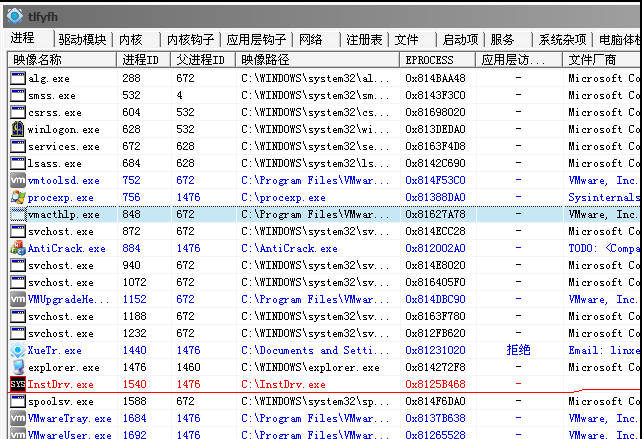This screenshot has width=643, height=439.
Task: Sort by 映像路径 column header
Action: [x=317, y=60]
